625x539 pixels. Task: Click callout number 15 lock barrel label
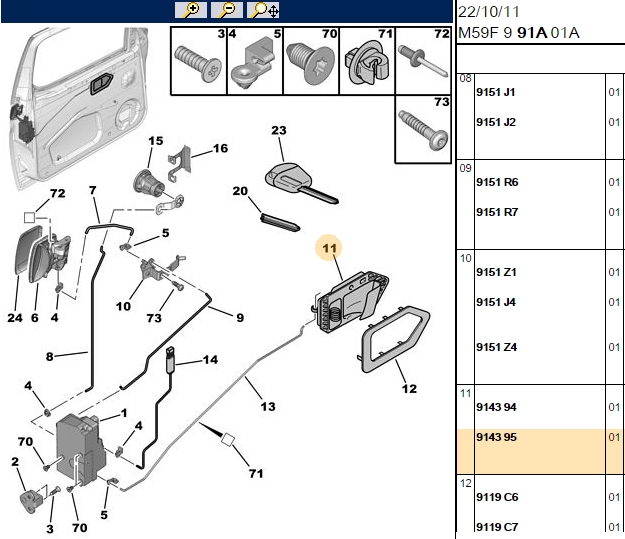[x=155, y=141]
